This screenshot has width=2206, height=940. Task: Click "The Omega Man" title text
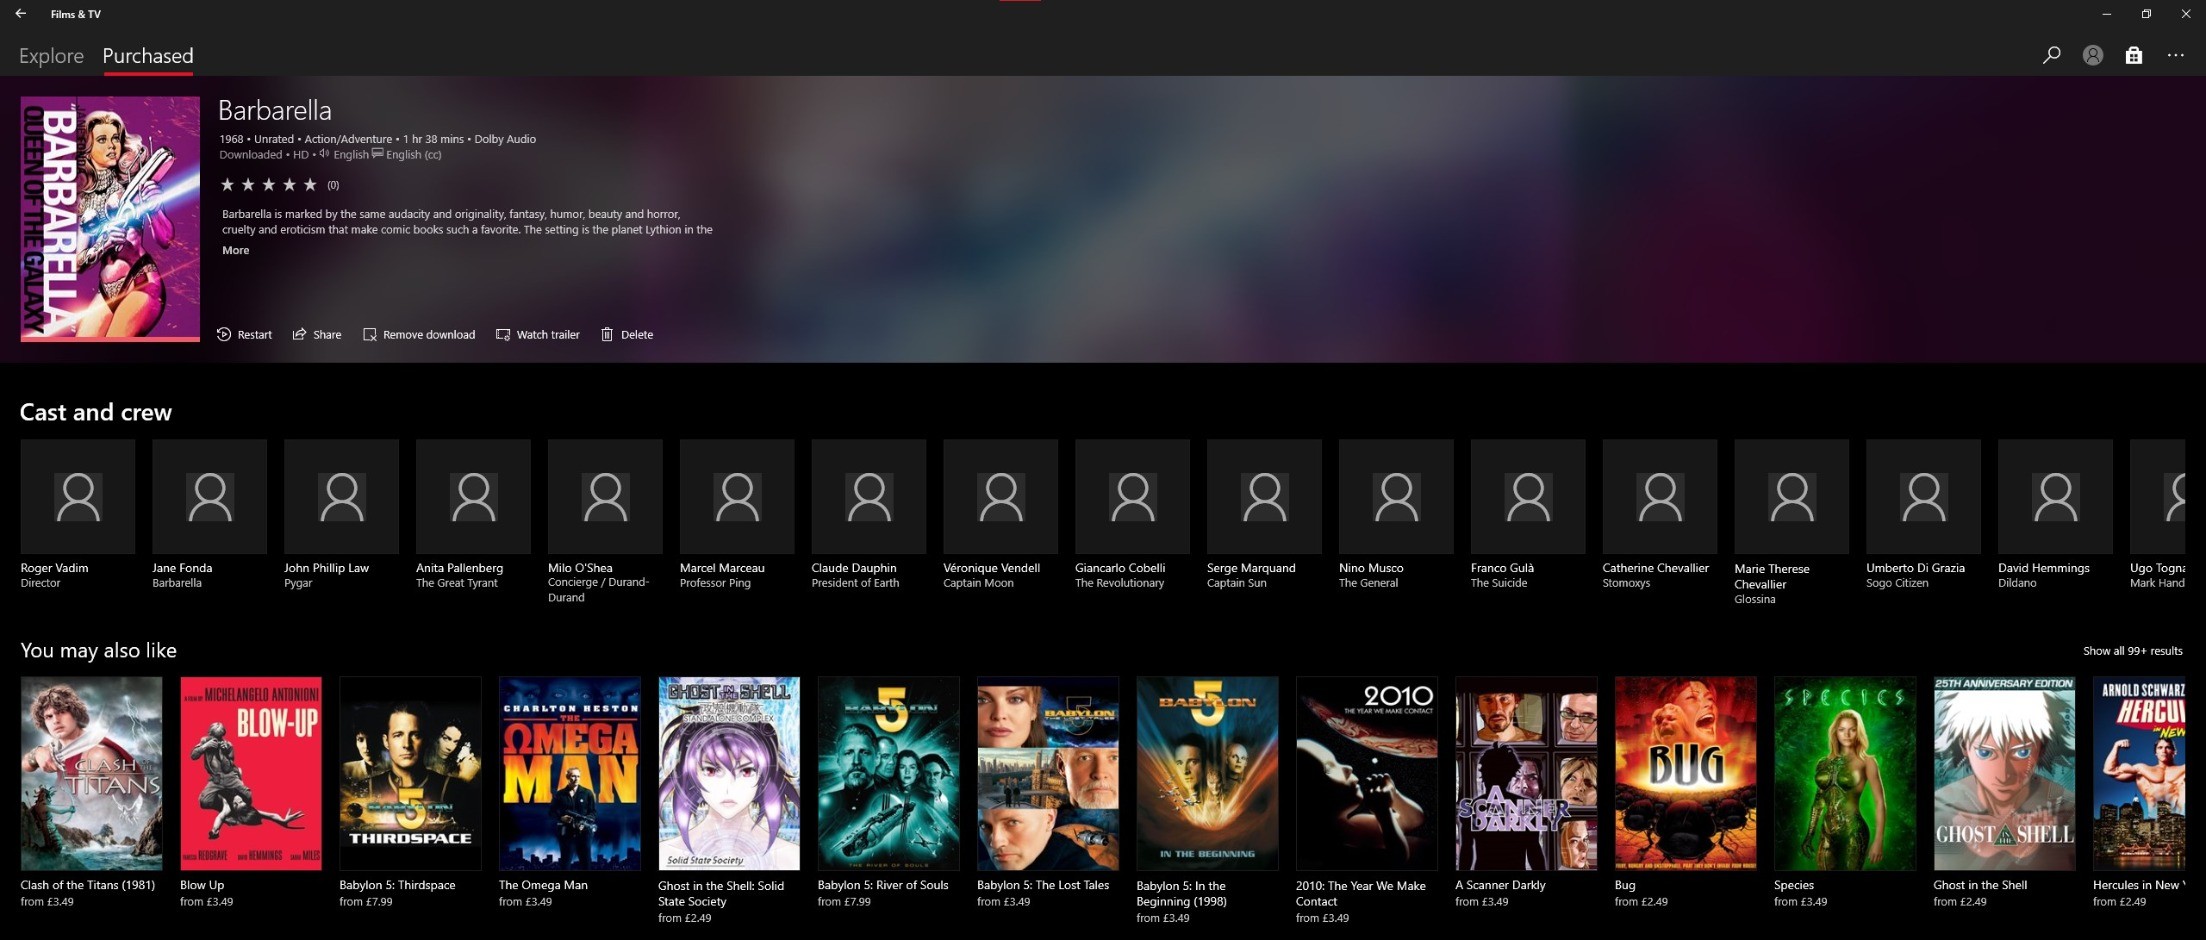pos(543,885)
